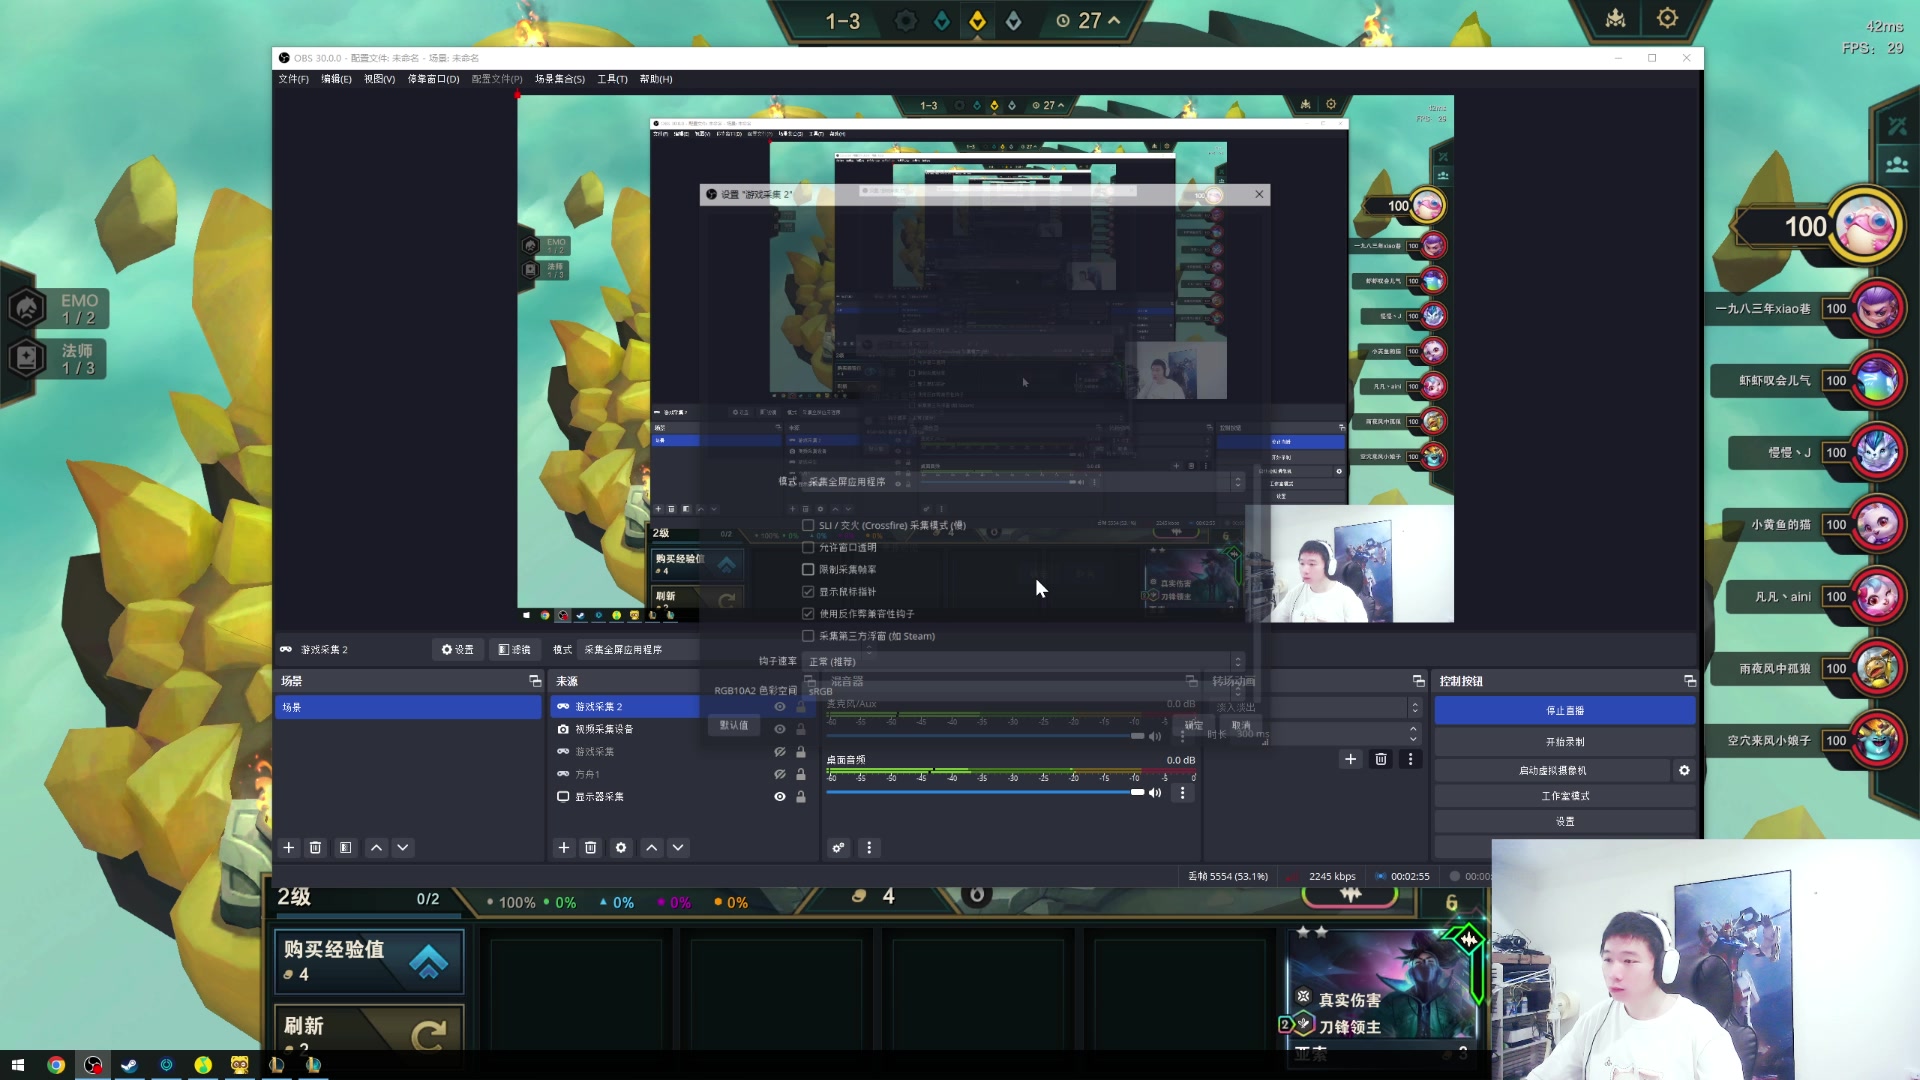Enable 工作室模式 studio mode

point(1565,796)
